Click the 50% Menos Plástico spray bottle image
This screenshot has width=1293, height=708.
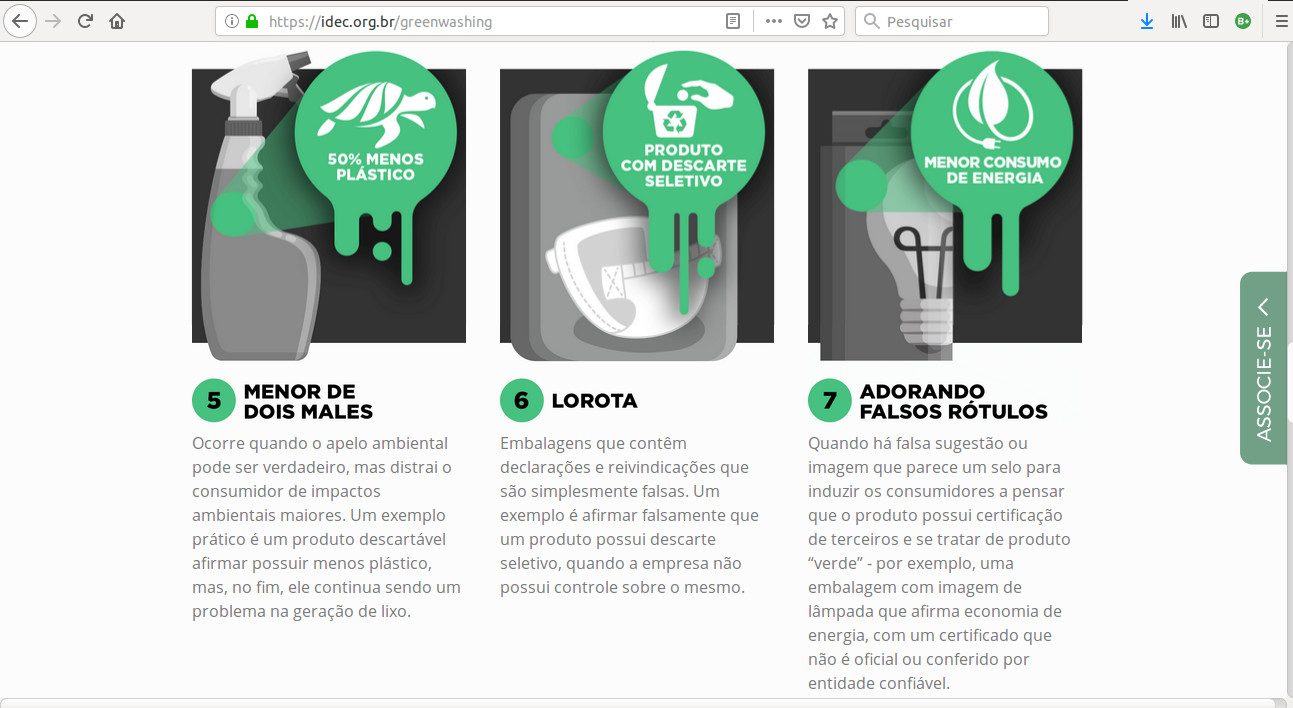(329, 205)
